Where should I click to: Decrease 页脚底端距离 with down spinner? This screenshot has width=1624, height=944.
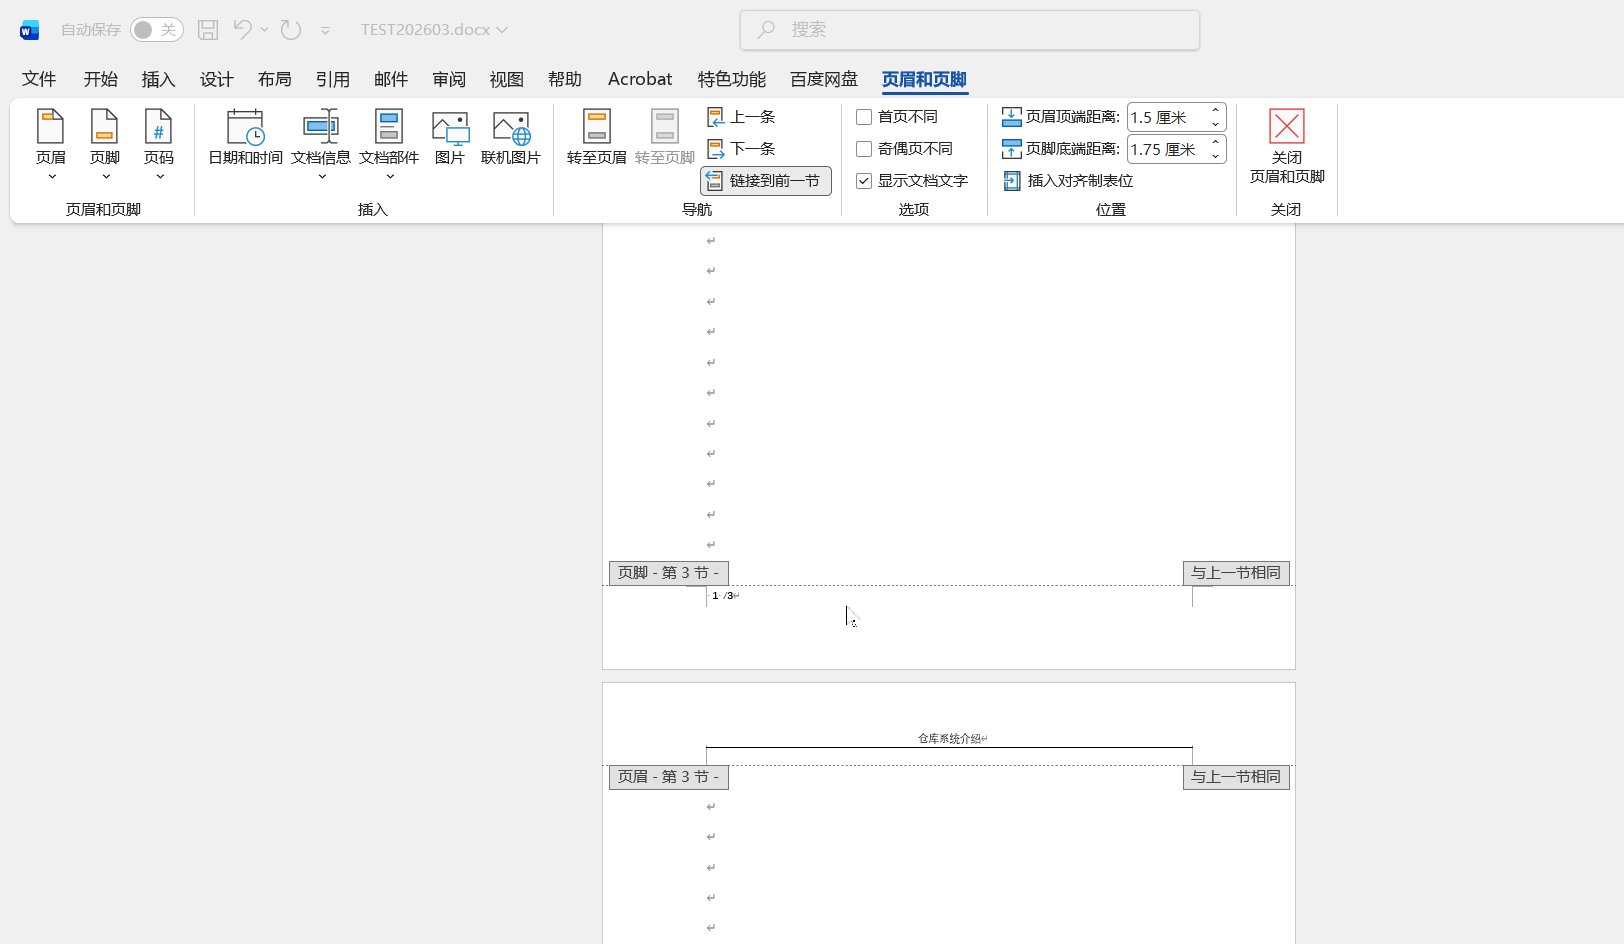1215,156
